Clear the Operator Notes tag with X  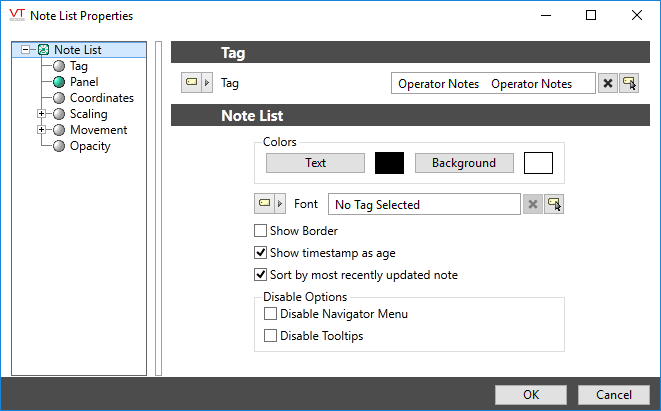coord(607,84)
